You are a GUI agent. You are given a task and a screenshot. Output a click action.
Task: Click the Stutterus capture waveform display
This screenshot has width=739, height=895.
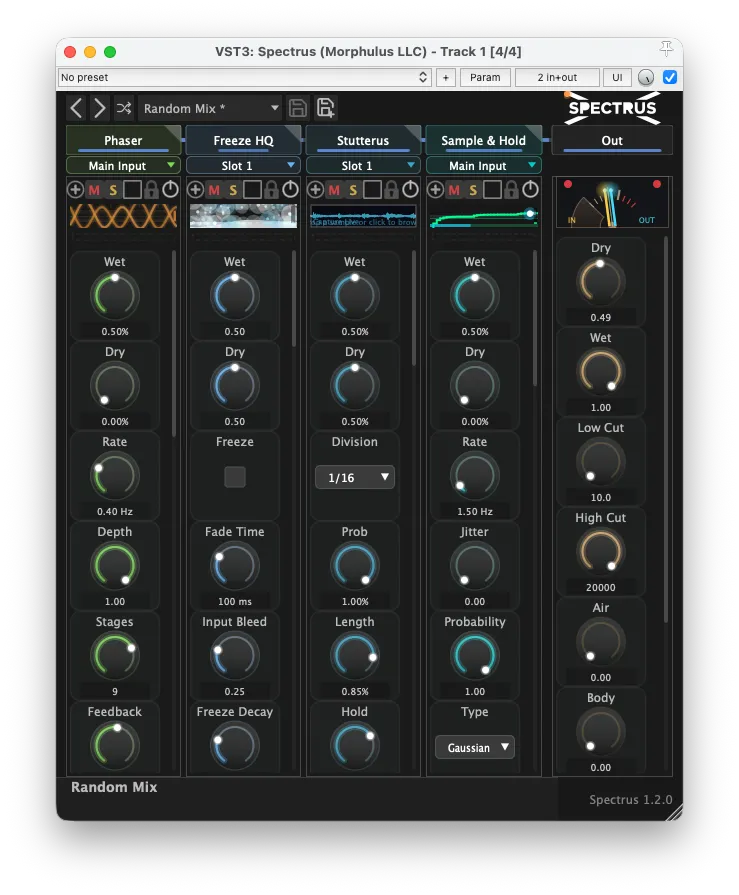[363, 217]
